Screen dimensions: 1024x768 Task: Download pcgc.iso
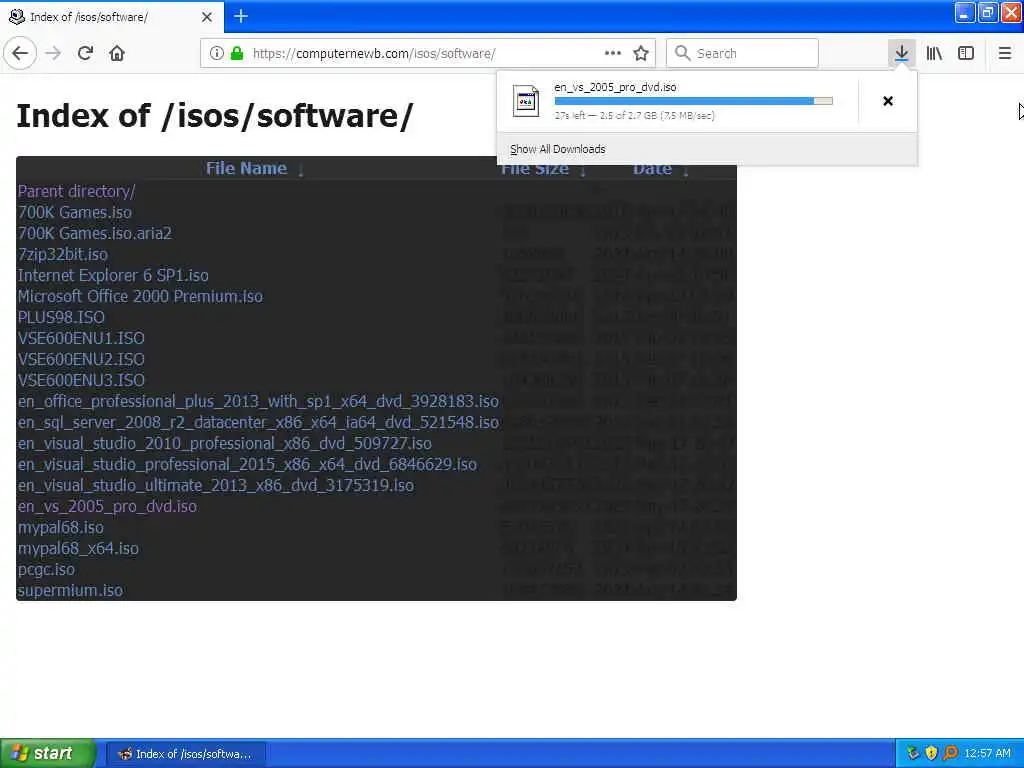point(46,569)
